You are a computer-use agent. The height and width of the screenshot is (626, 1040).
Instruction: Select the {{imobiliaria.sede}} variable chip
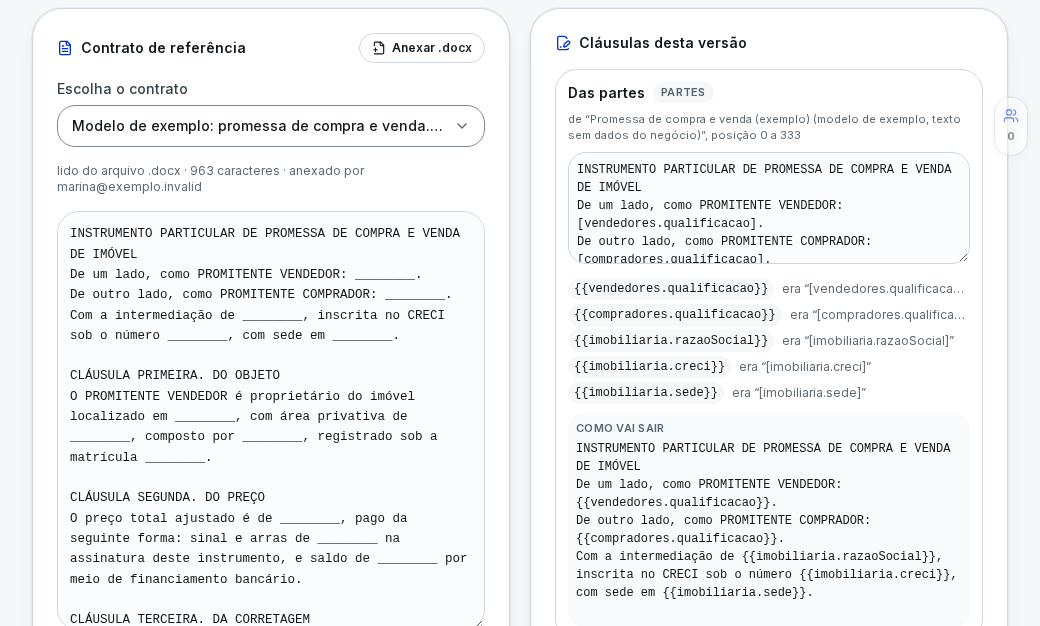click(x=646, y=393)
